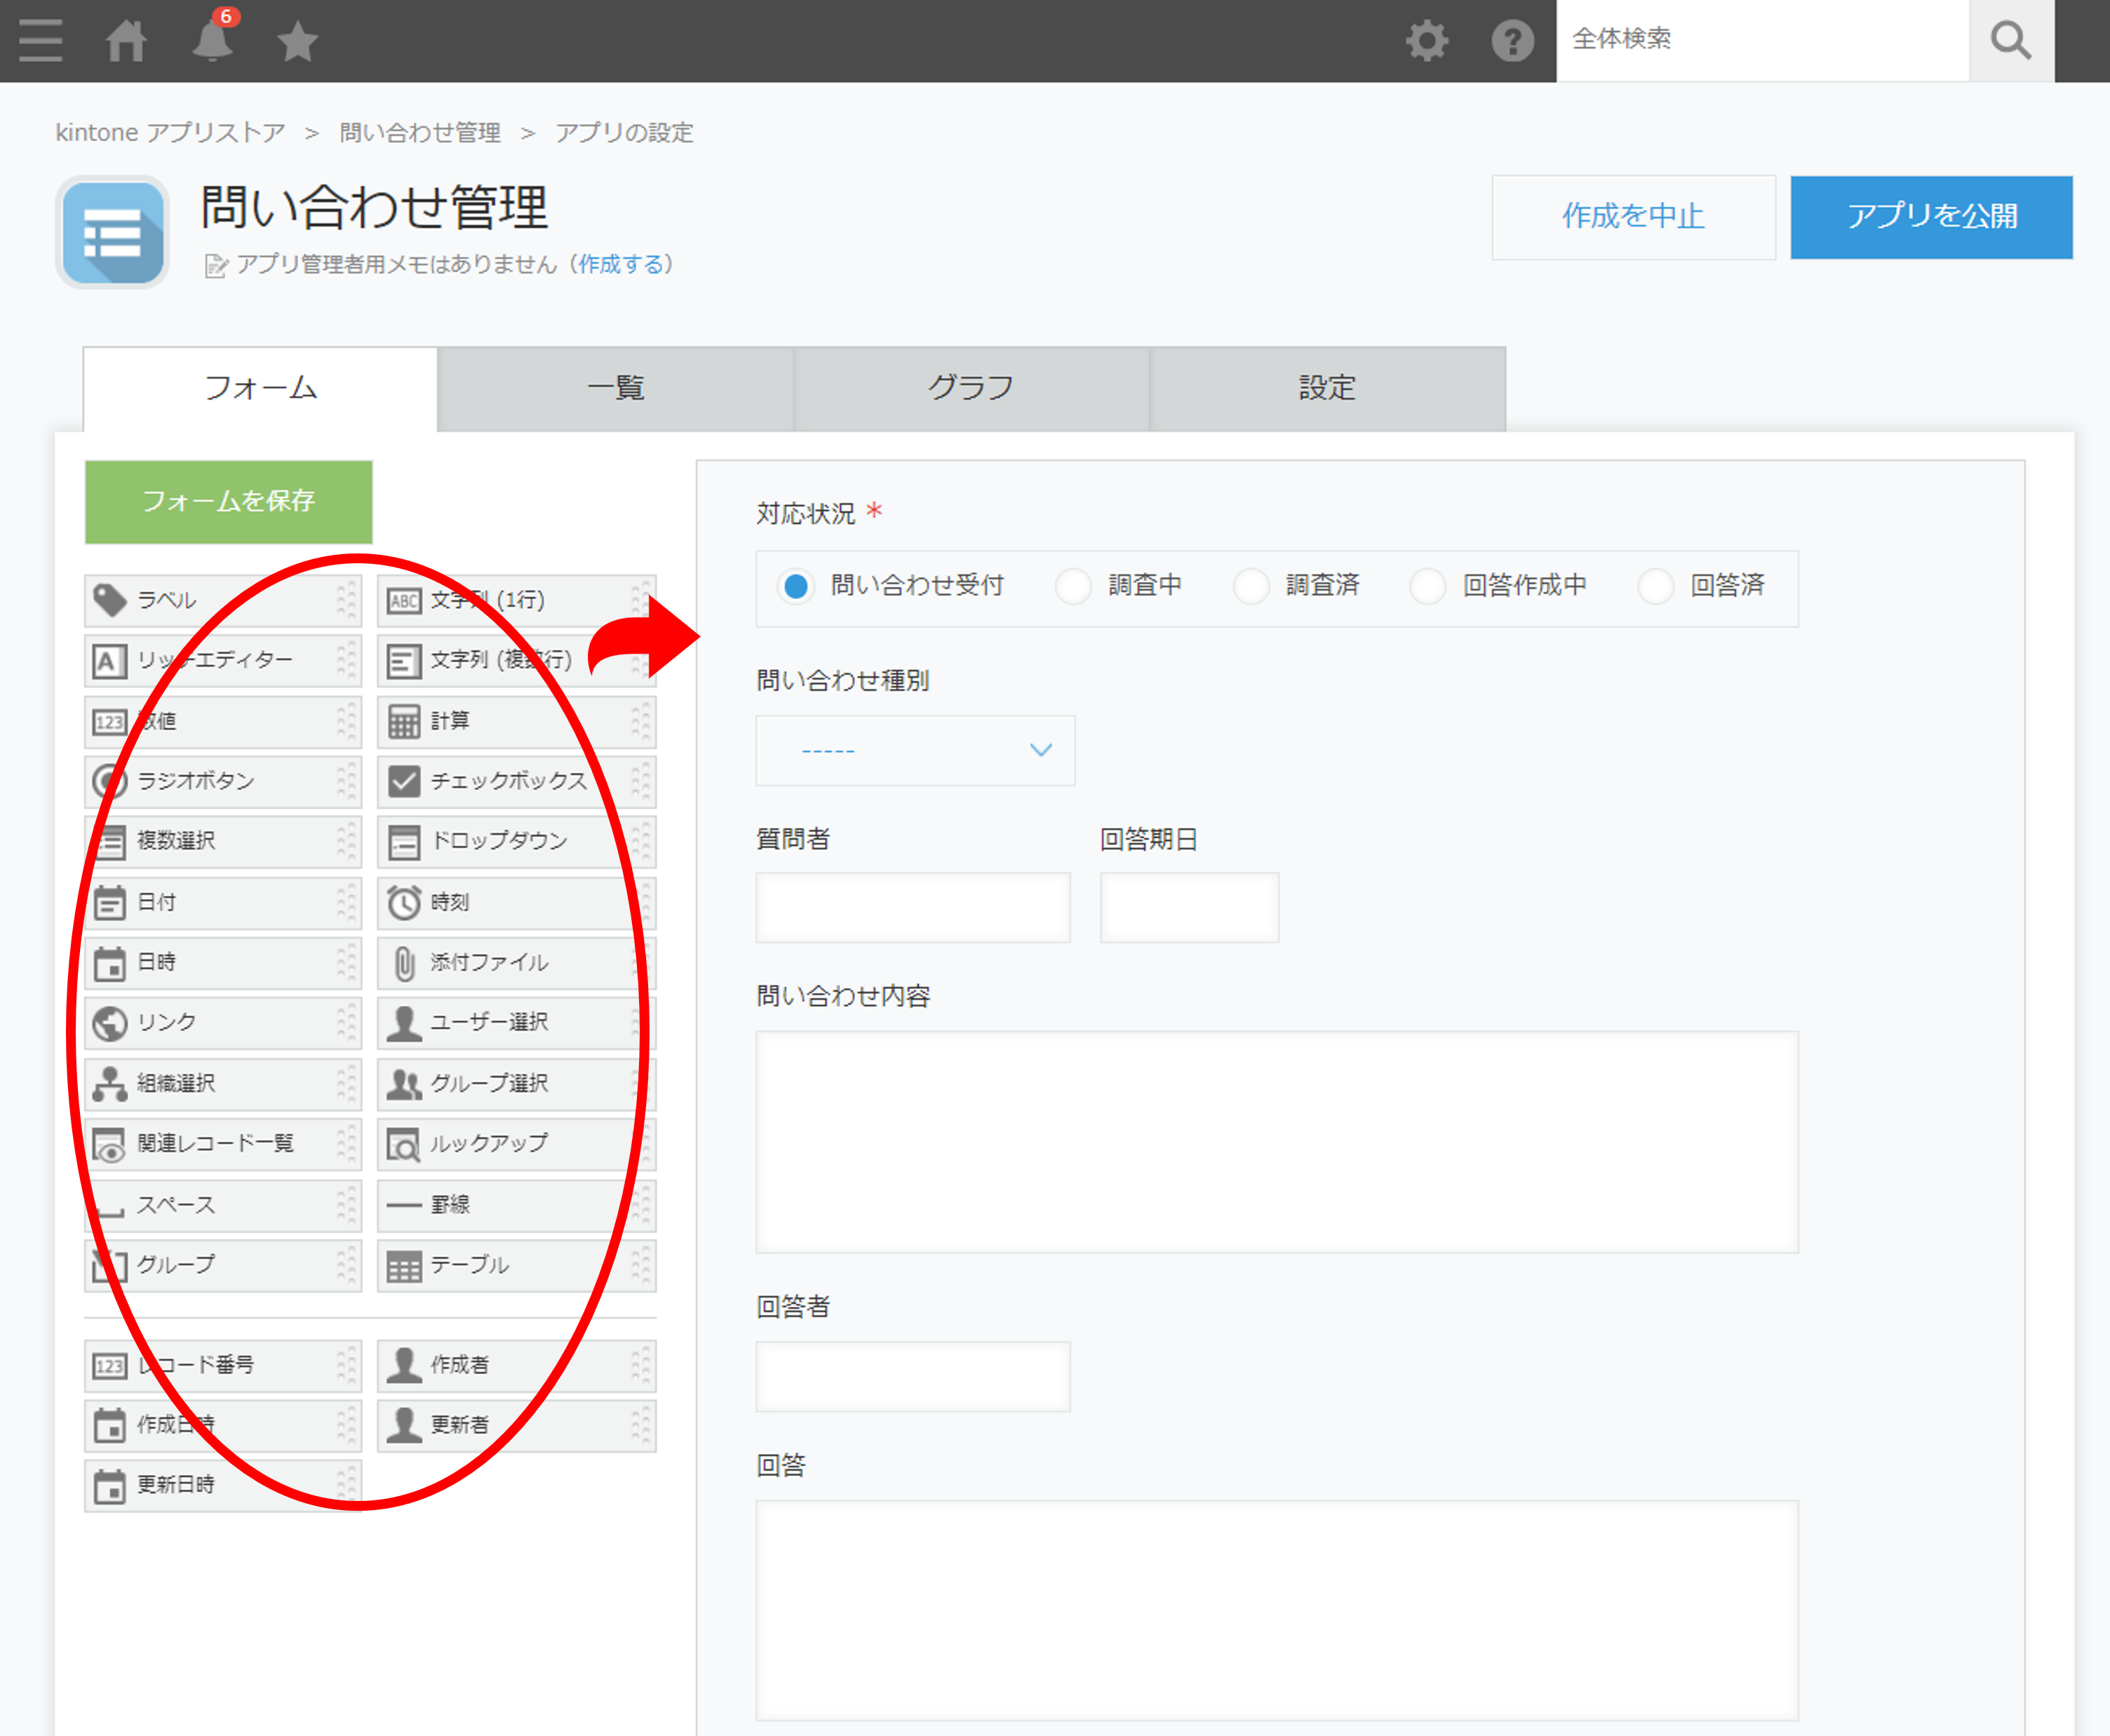The image size is (2110, 1736).
Task: Click the favorites star icon
Action: [x=297, y=41]
